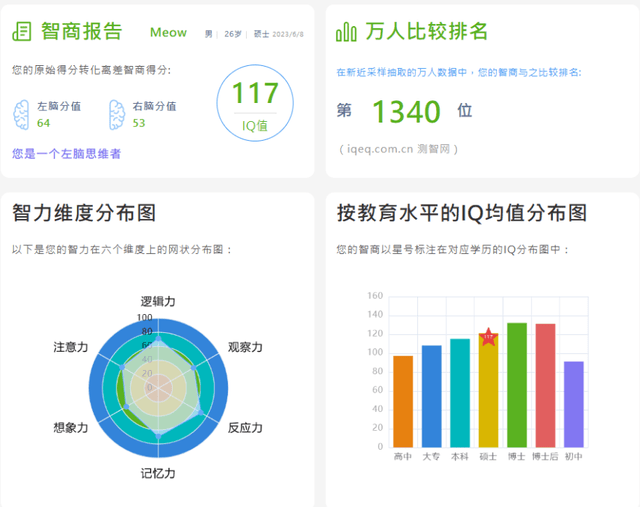Viewport: 640px width, 507px height.
Task: Click the 注意力 radar axis label
Action: [x=71, y=347]
